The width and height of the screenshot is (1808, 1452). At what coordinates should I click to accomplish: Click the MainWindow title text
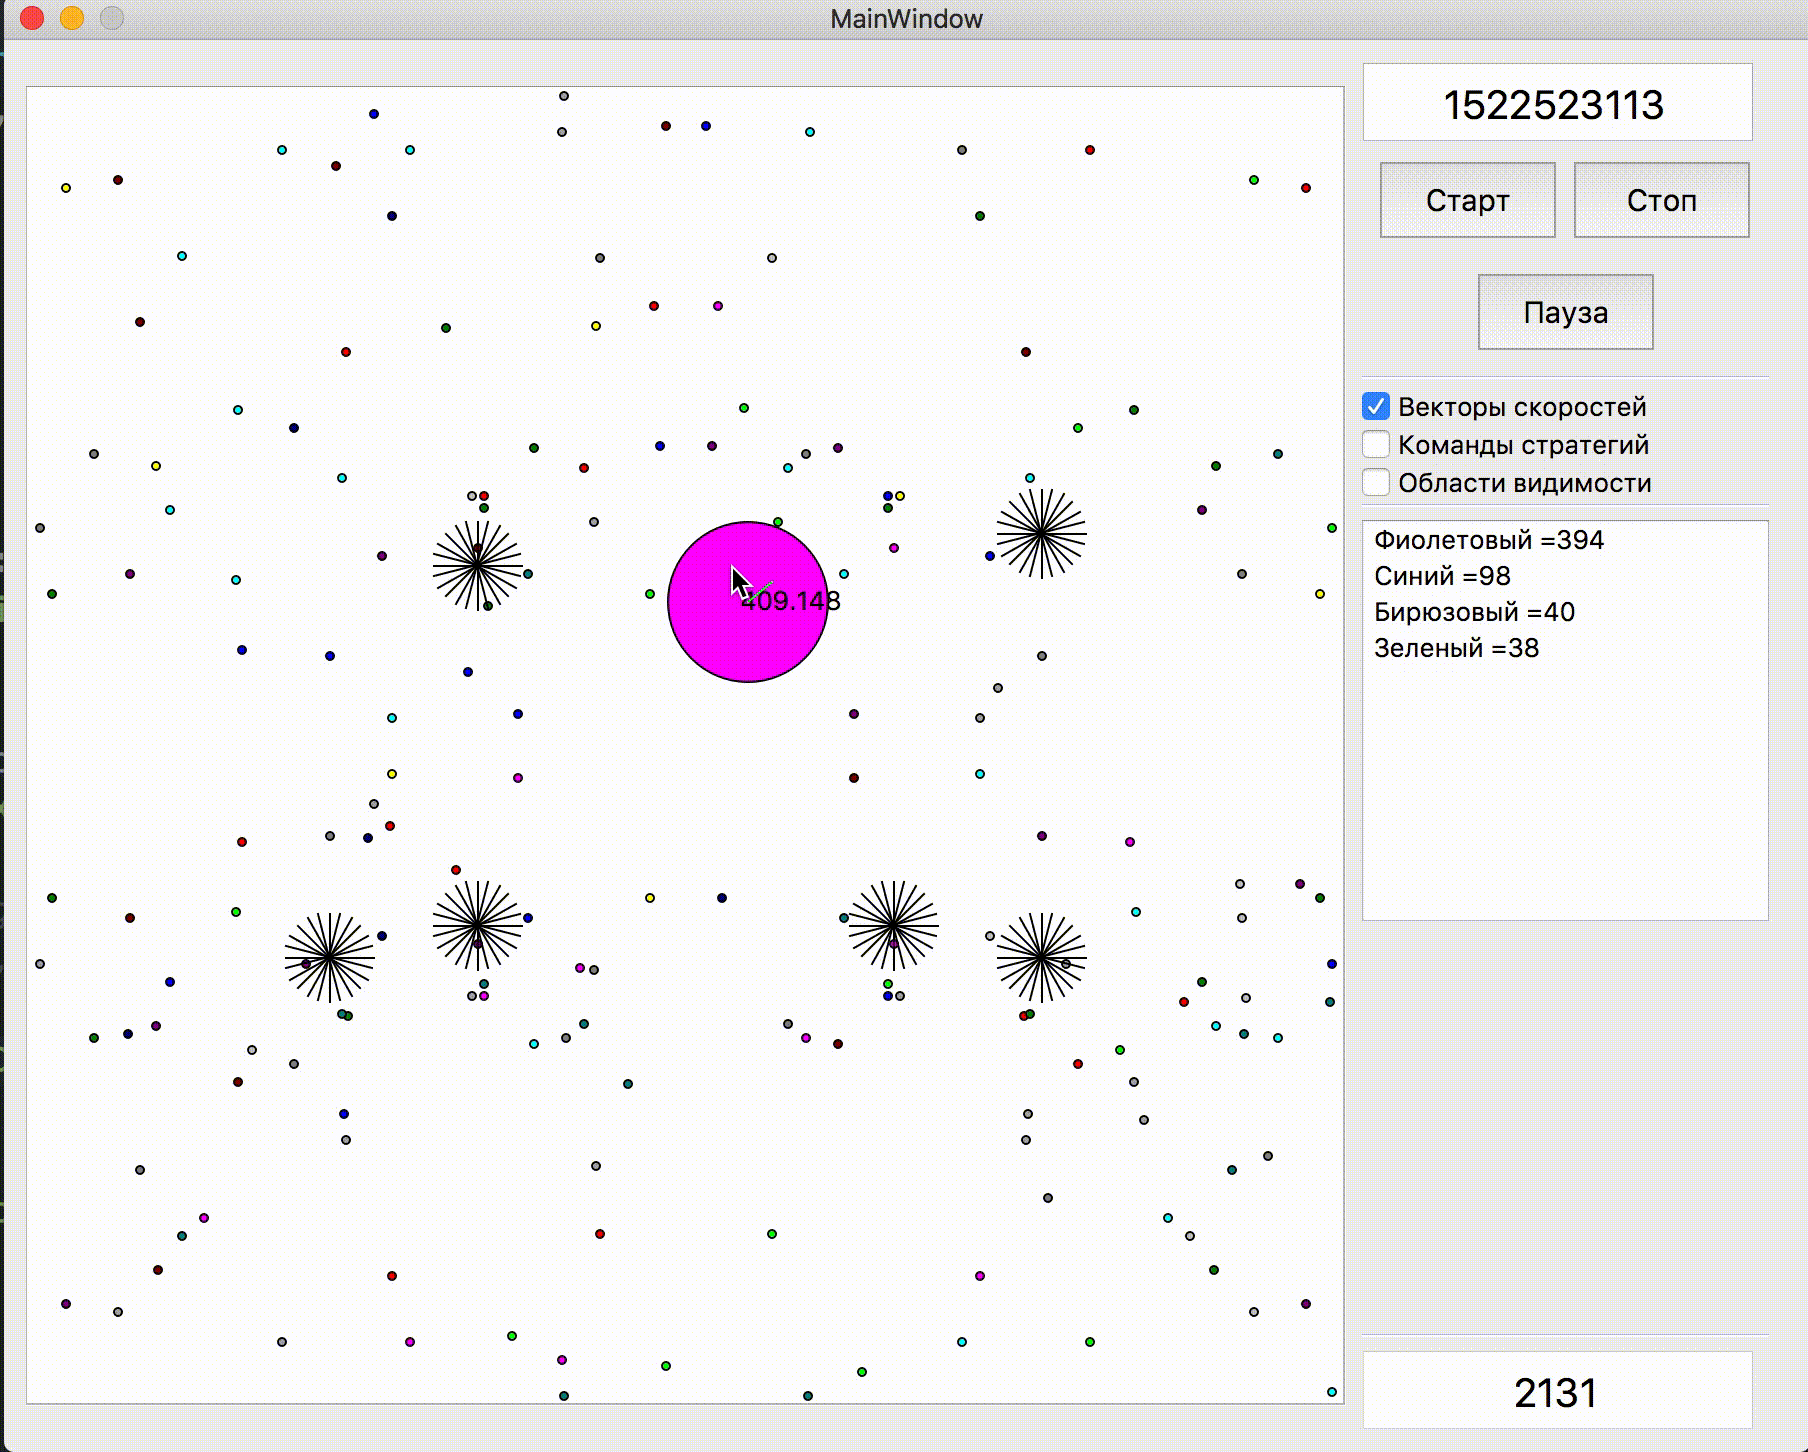click(x=906, y=19)
